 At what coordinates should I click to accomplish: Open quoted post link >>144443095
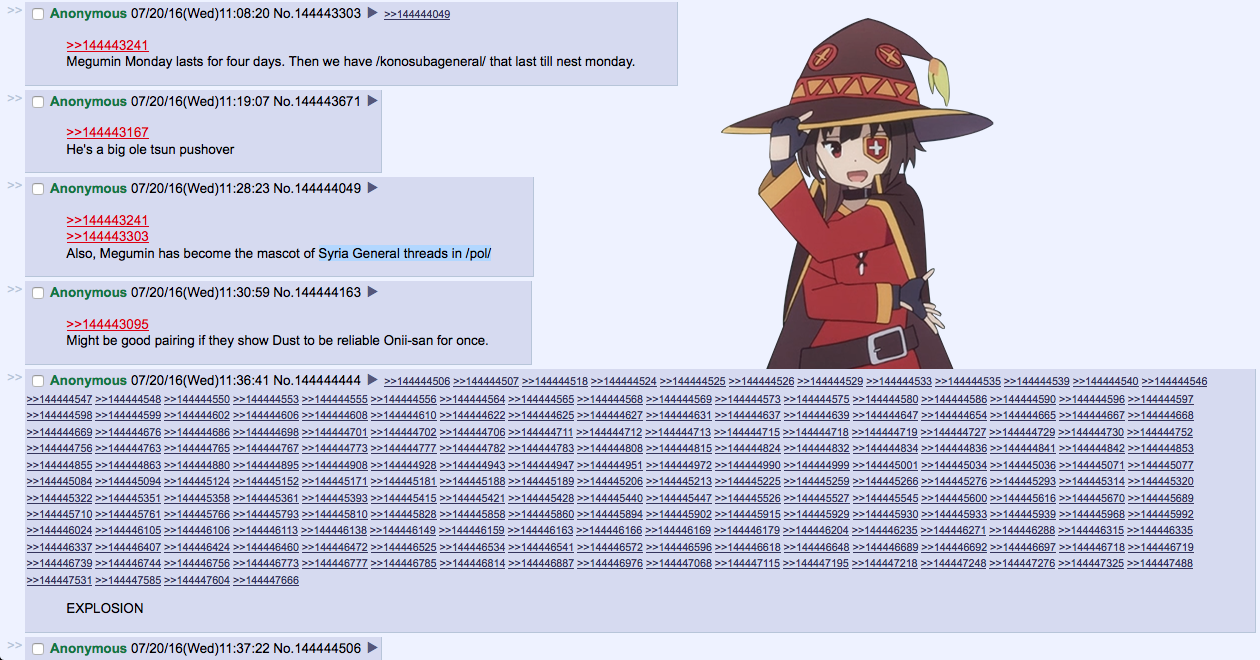[107, 324]
